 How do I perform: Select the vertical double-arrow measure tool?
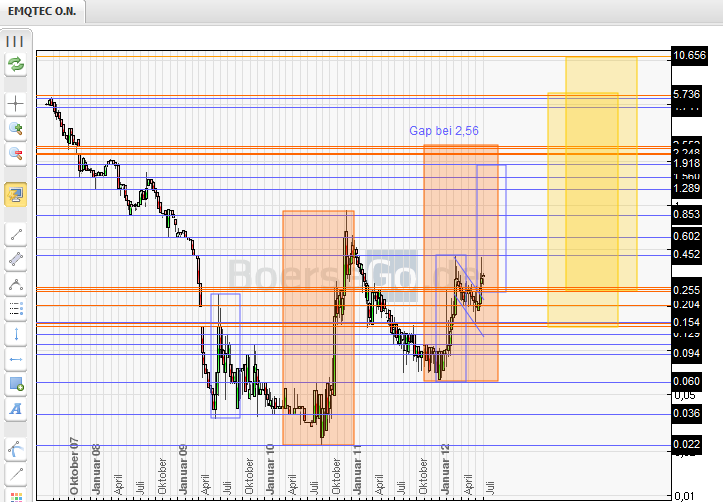[x=16, y=334]
